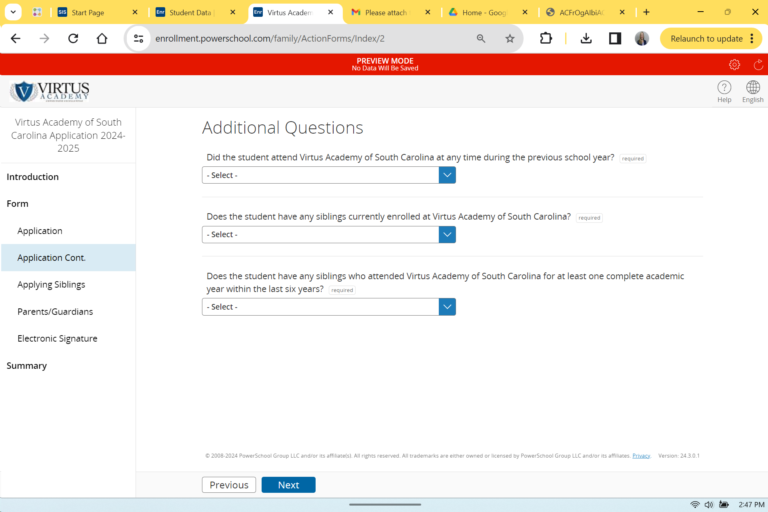Click the Next button
Viewport: 768px width, 512px height.
[288, 485]
